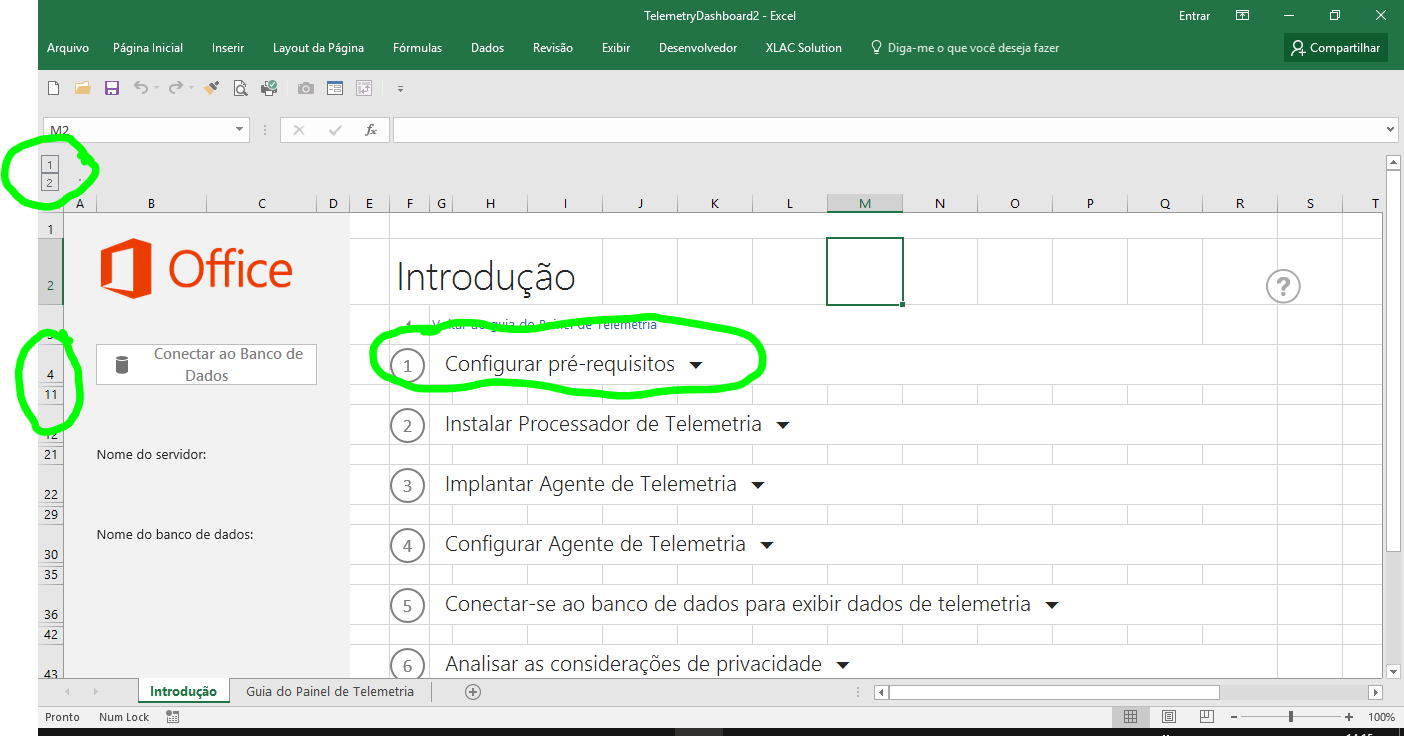This screenshot has height=736, width=1404.
Task: Click macro recording icon in status bar
Action: pyautogui.click(x=173, y=717)
